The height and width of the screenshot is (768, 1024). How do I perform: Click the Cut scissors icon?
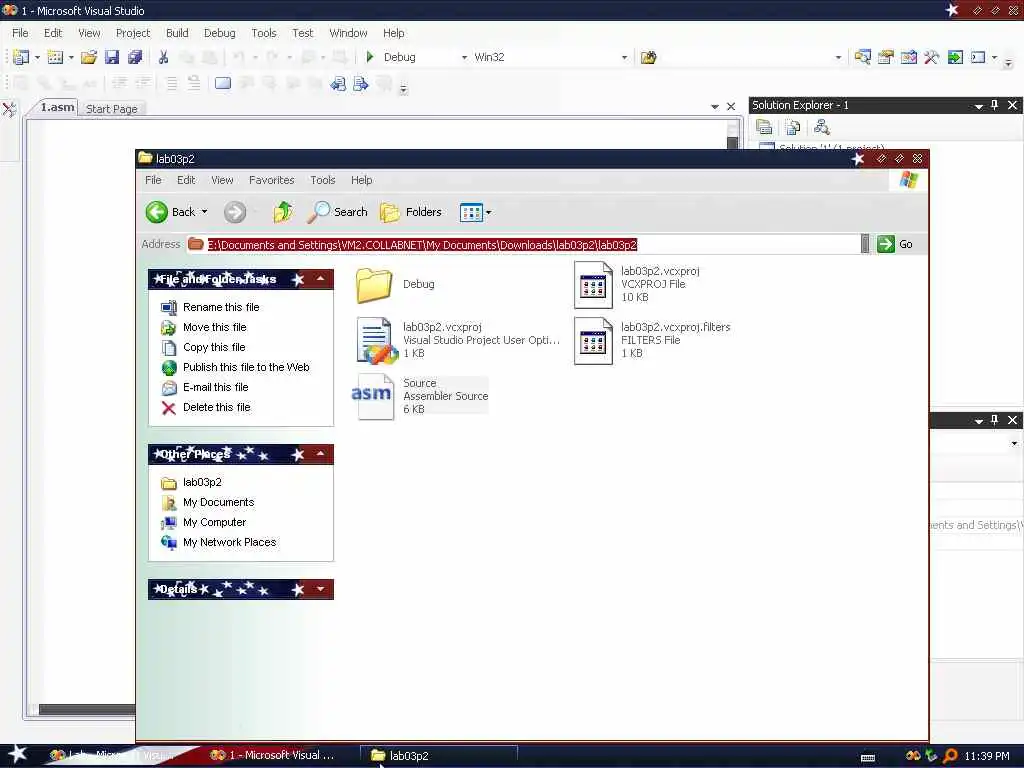[163, 57]
